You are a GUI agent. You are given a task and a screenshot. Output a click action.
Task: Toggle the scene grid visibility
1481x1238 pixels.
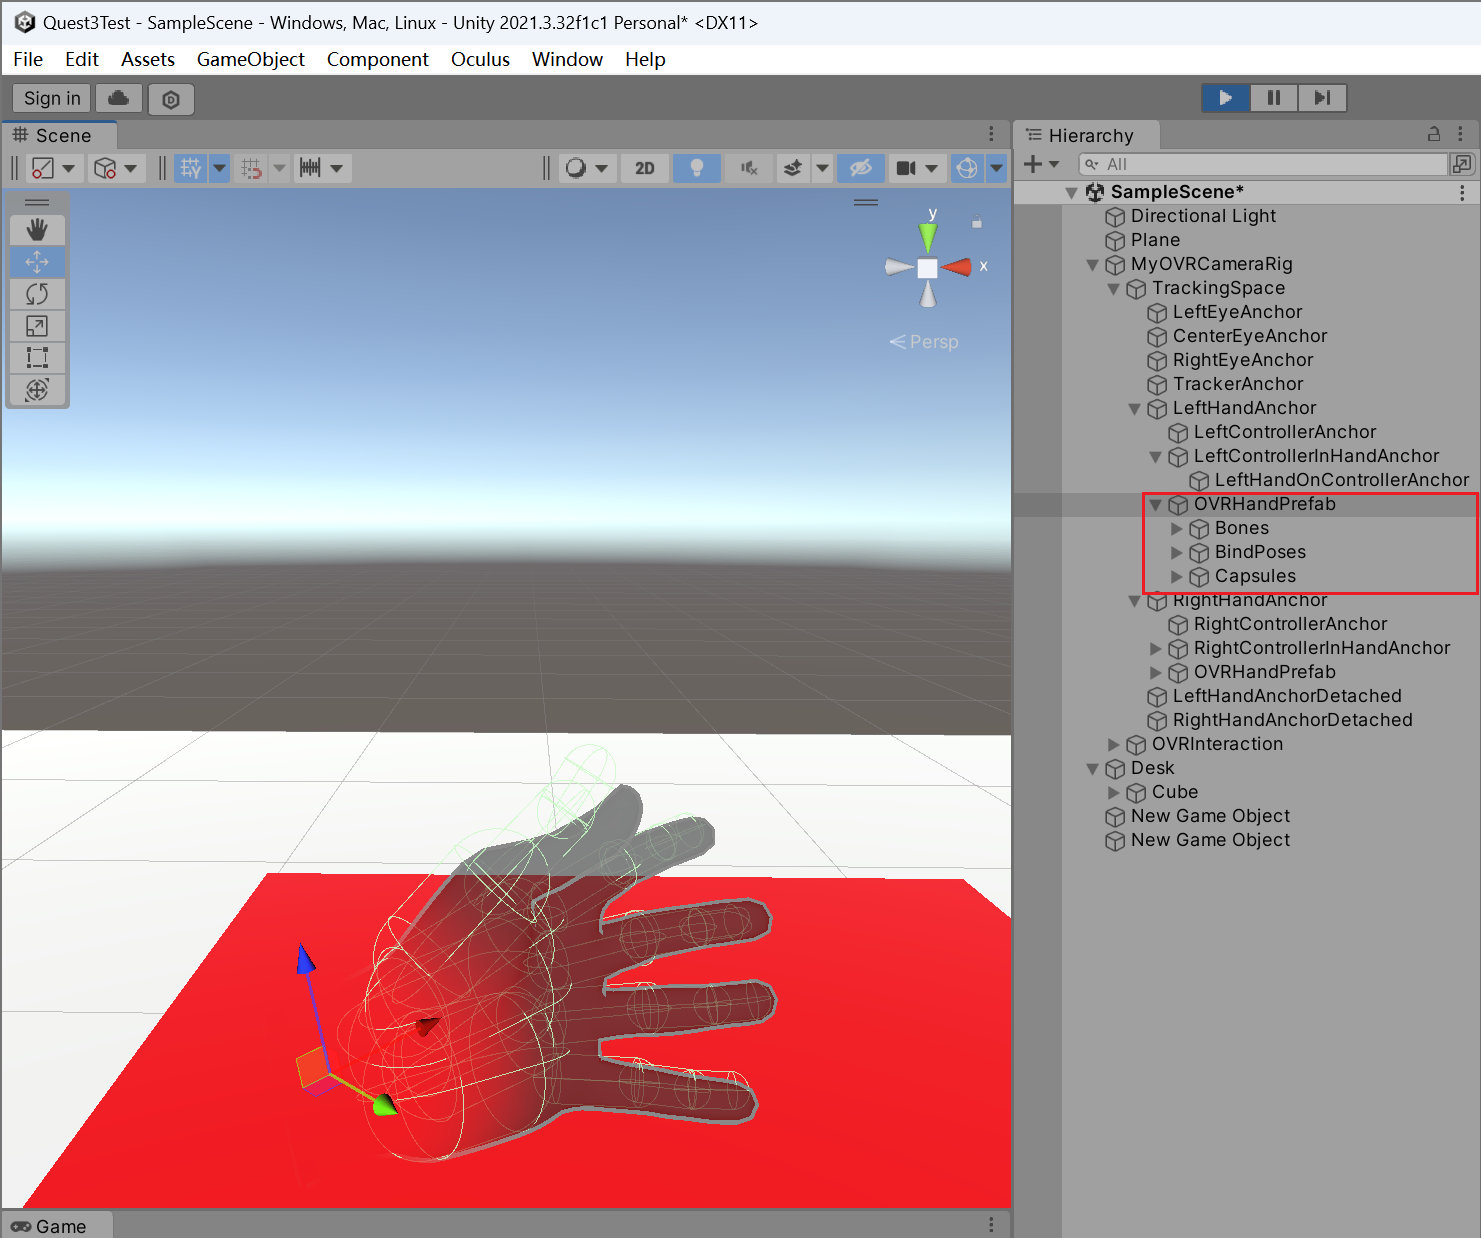[191, 168]
